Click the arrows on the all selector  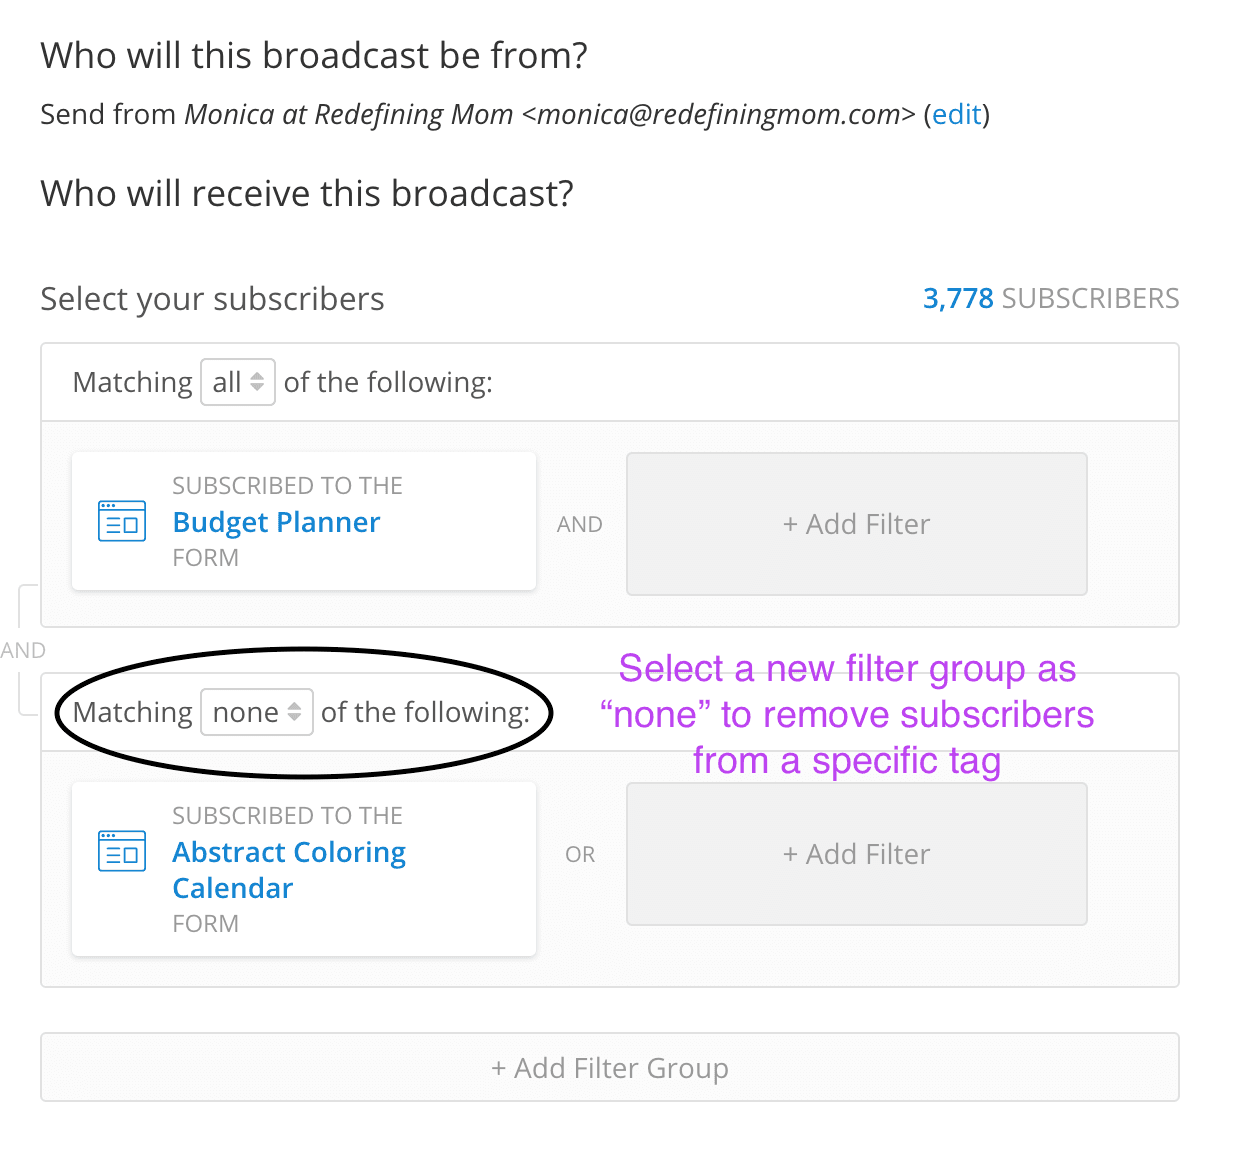coord(257,382)
